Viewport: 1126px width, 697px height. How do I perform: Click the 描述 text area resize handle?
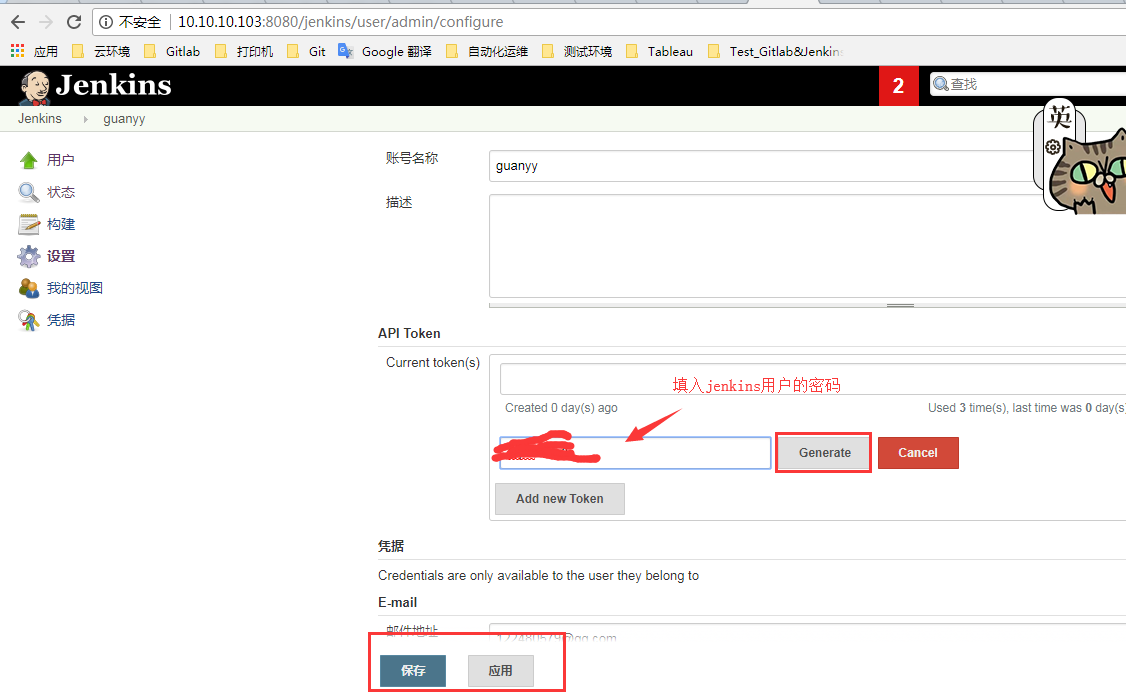click(900, 305)
